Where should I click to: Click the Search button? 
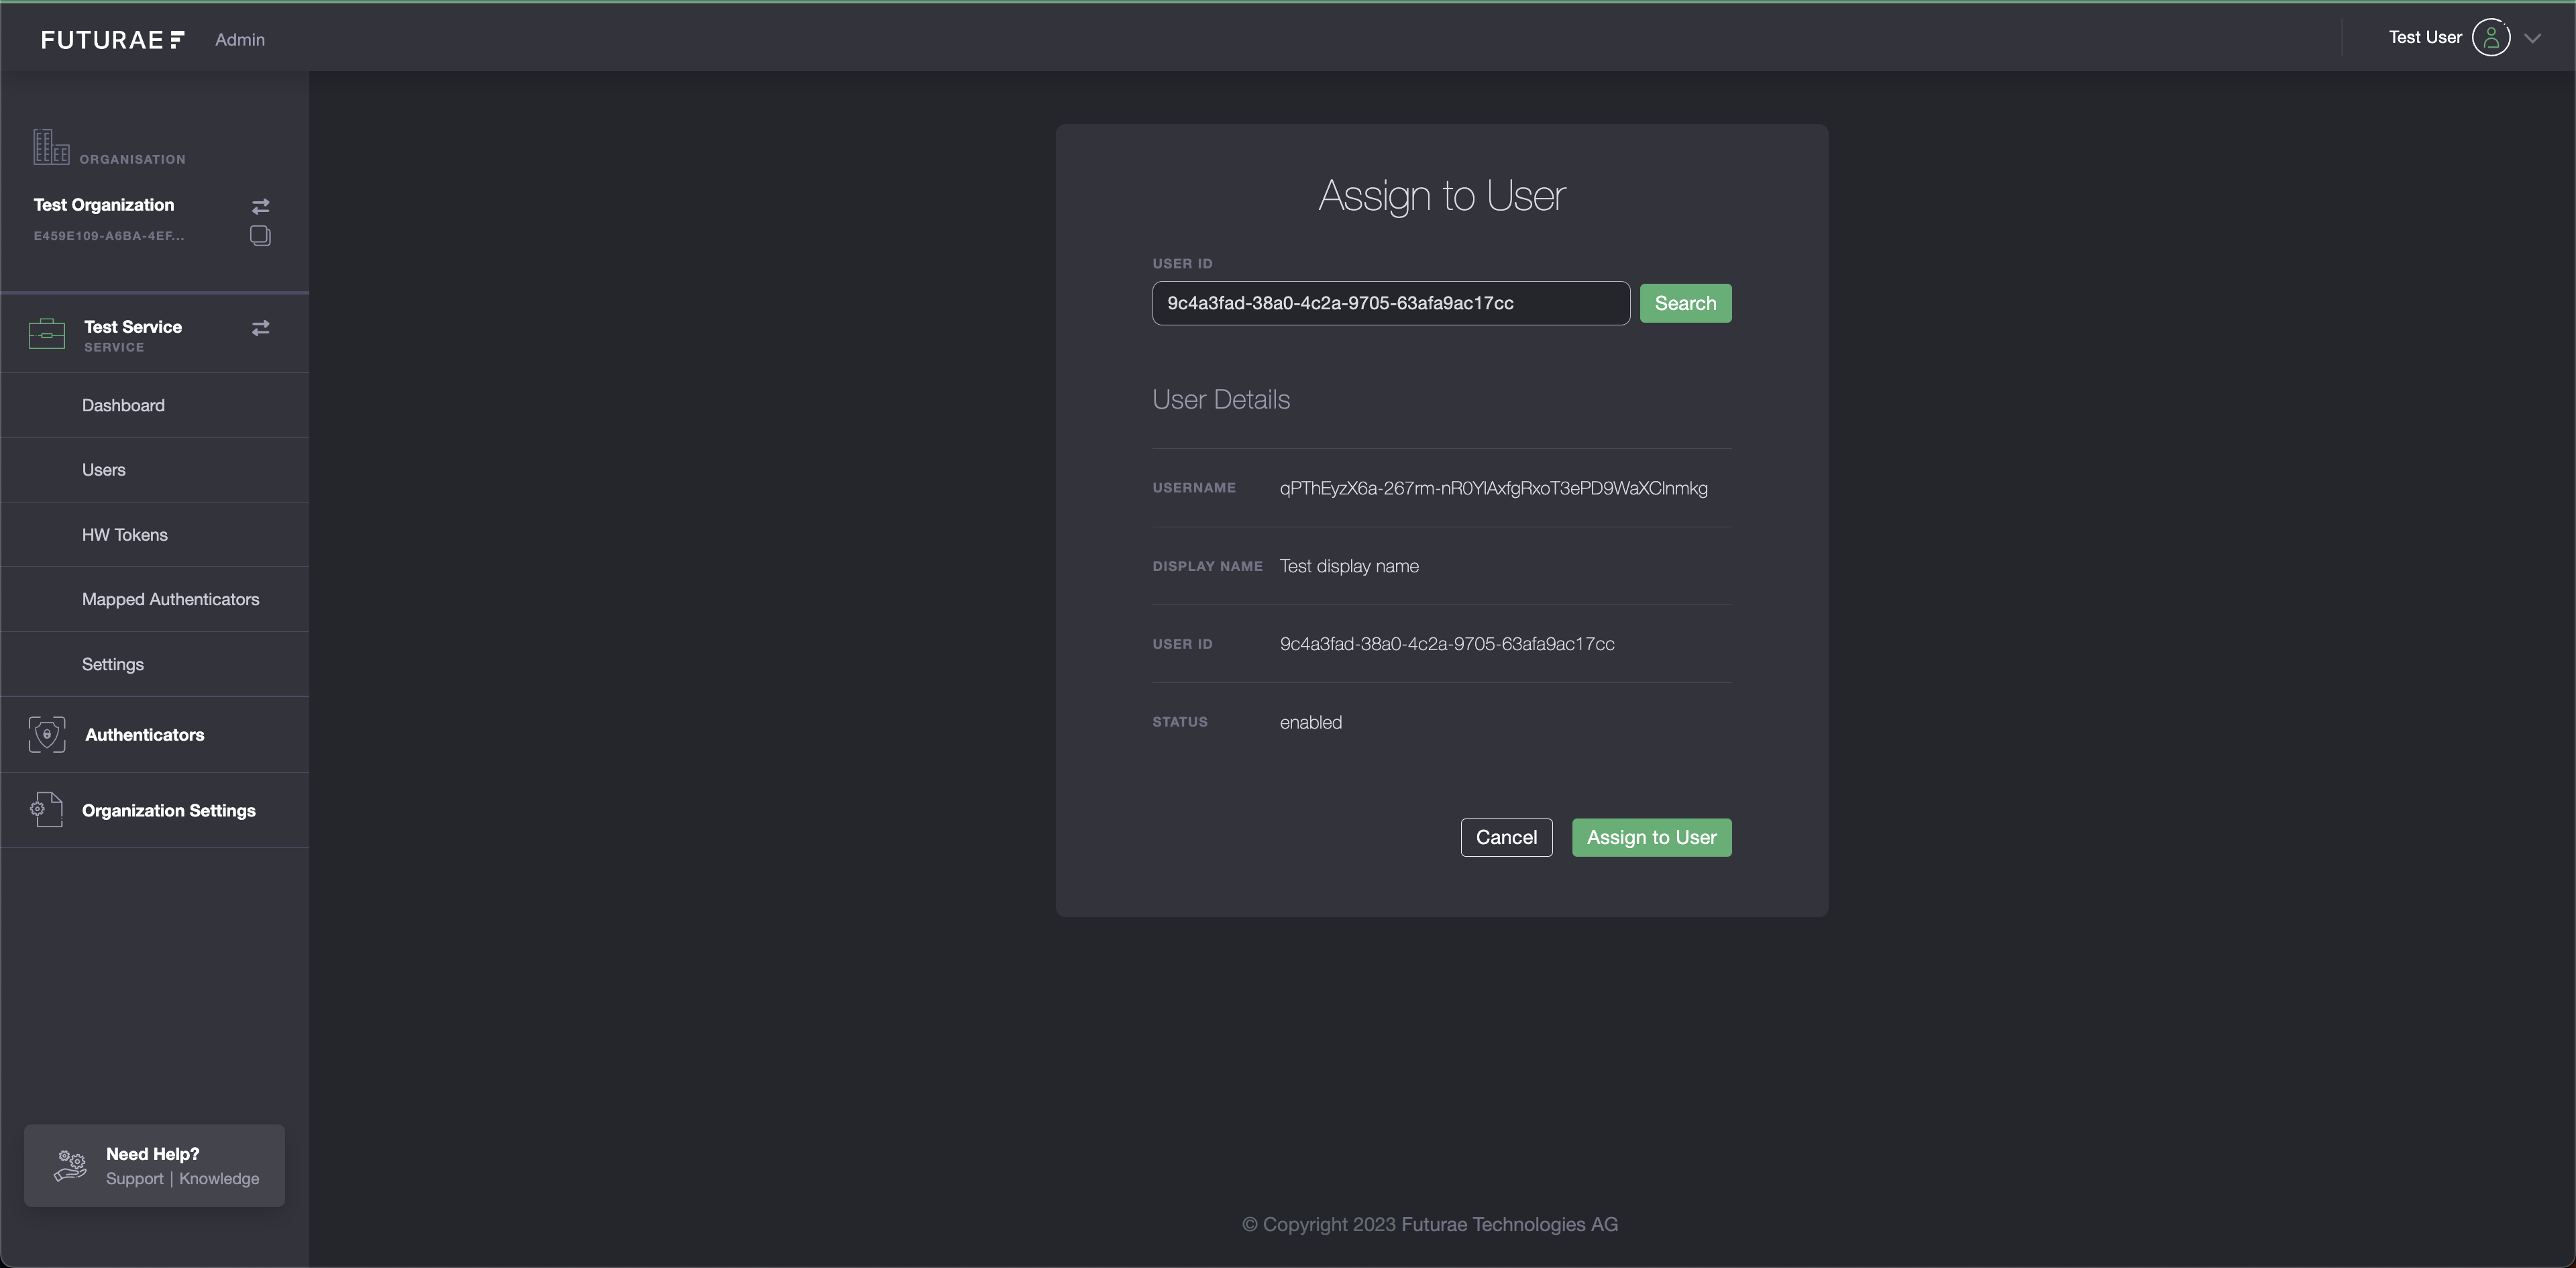[1685, 303]
